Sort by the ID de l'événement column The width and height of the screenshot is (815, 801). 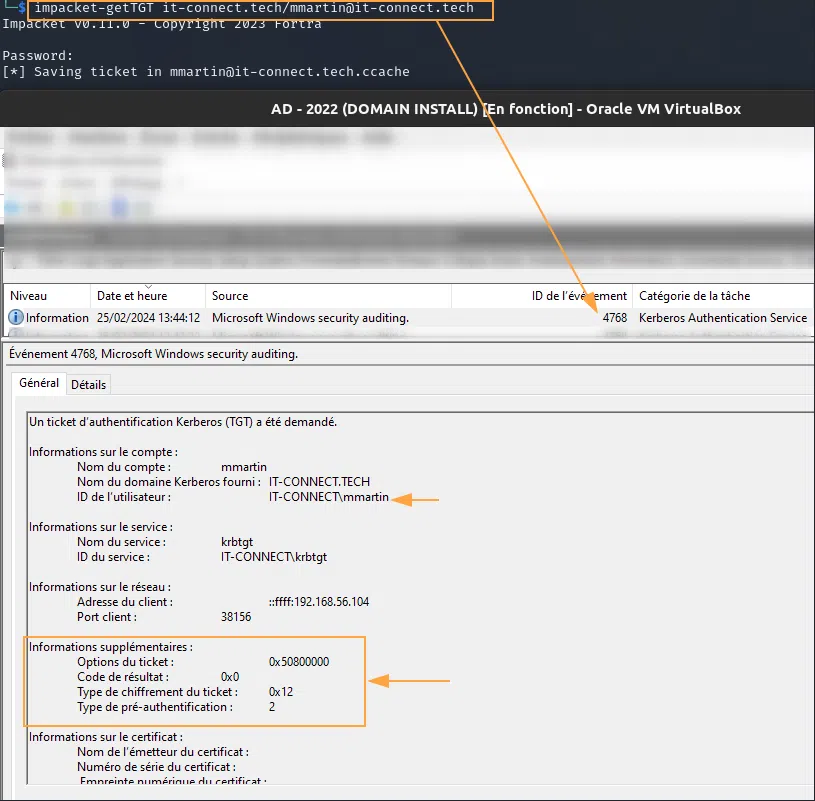[579, 296]
